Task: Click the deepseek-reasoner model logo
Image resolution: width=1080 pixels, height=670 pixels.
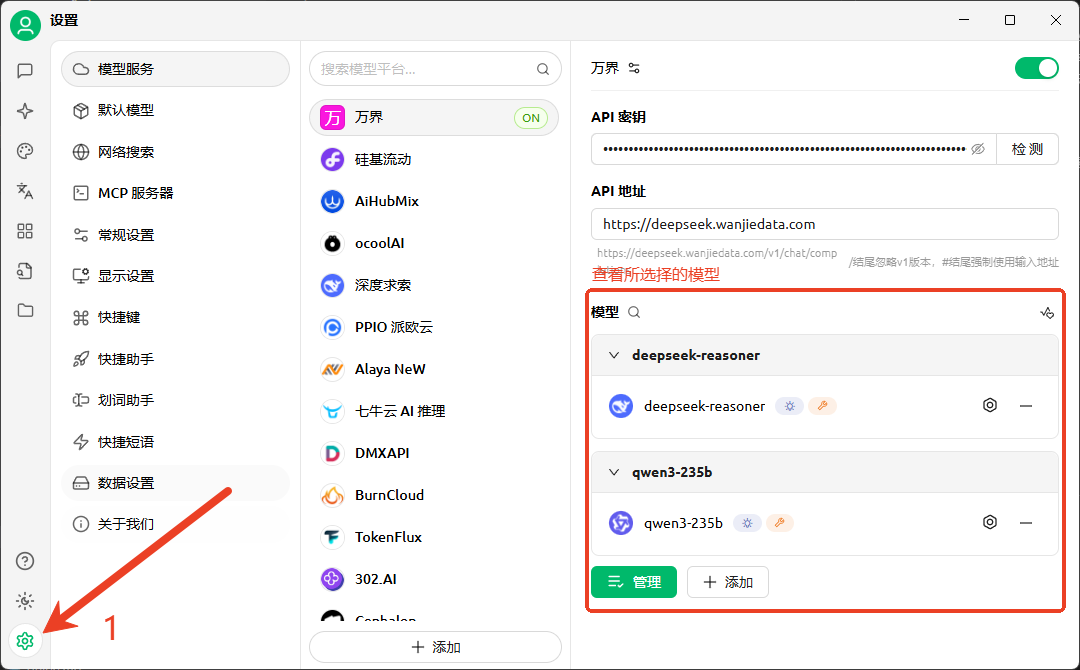Action: (621, 406)
